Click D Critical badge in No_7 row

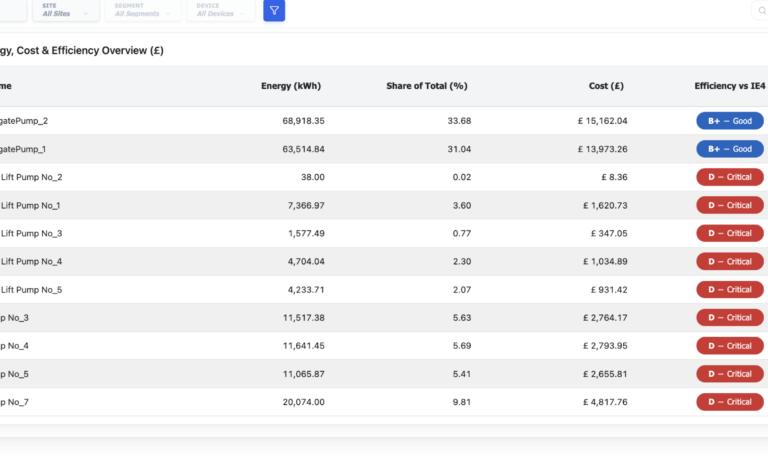pos(730,402)
